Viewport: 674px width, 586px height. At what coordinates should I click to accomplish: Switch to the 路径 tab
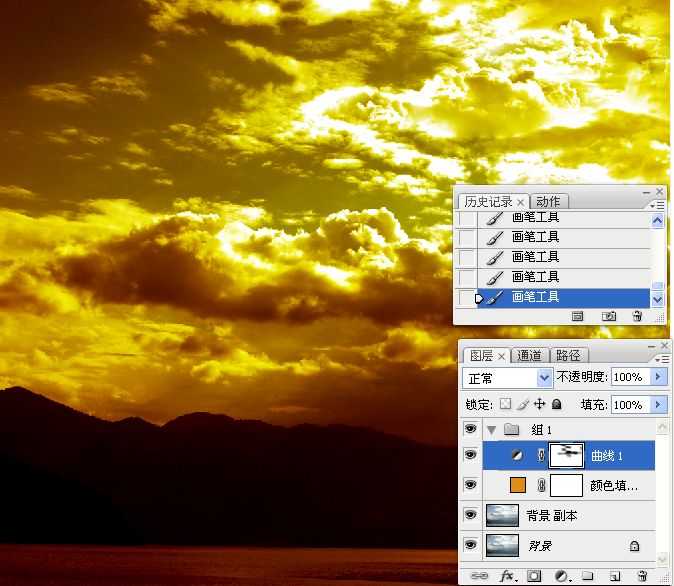(x=568, y=356)
